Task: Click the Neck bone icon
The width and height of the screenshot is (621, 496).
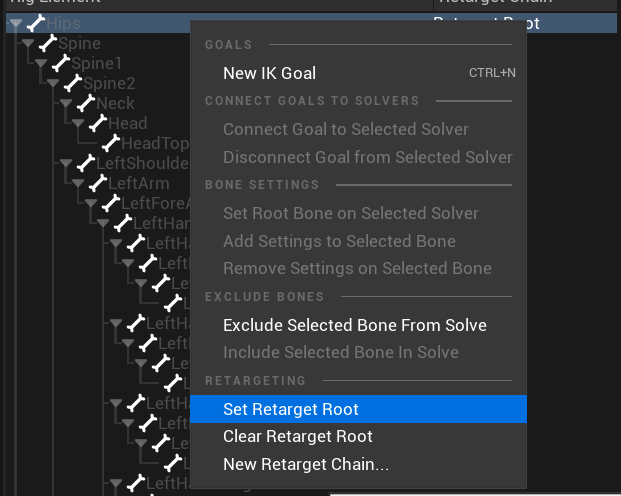Action: (86, 103)
